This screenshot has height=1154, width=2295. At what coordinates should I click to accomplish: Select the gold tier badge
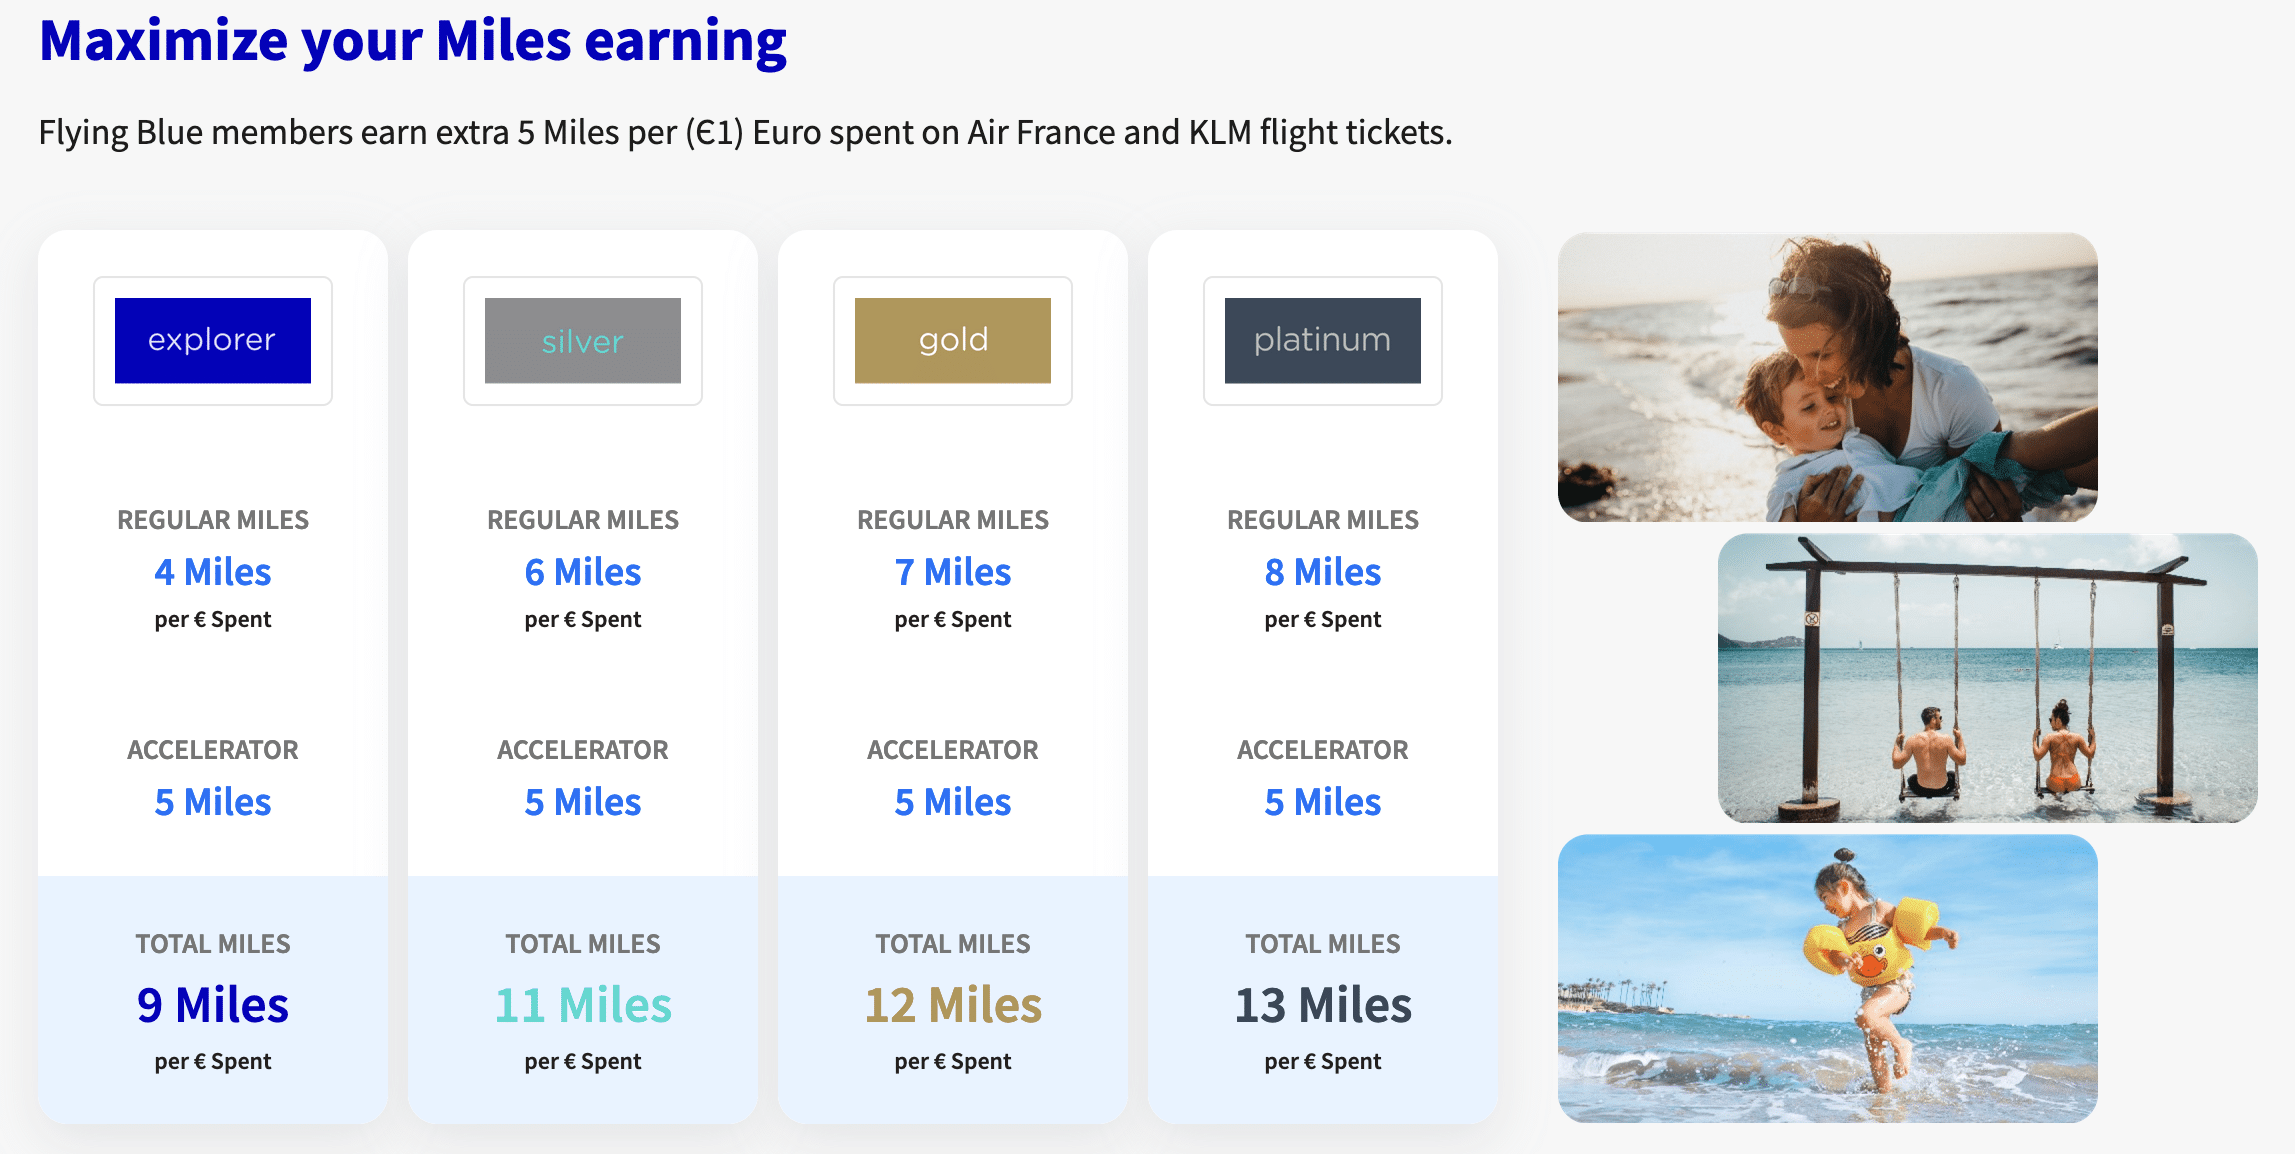953,340
